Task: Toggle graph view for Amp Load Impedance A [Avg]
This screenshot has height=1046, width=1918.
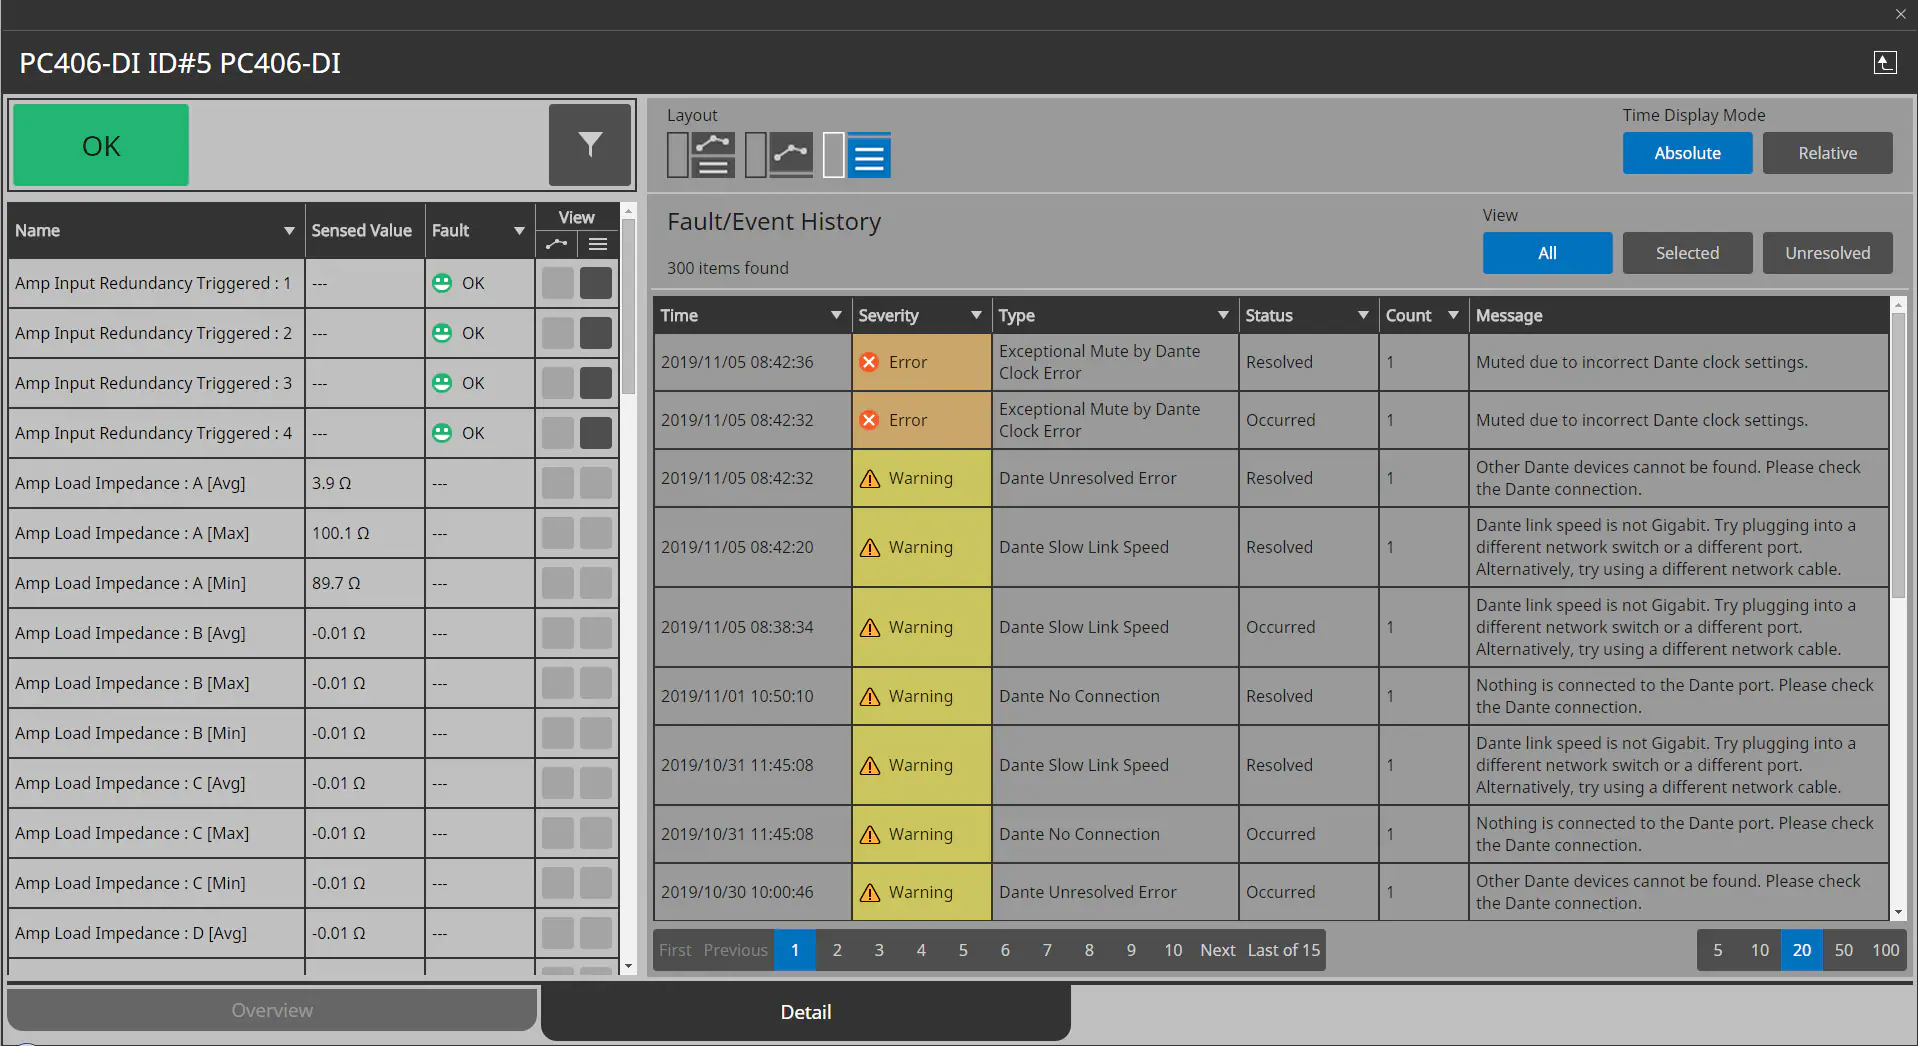Action: (557, 483)
